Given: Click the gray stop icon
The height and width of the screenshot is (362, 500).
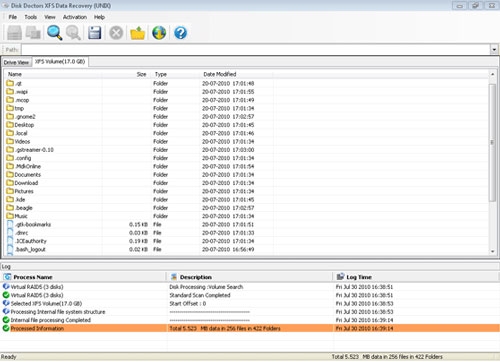Looking at the screenshot, I should coord(116,33).
